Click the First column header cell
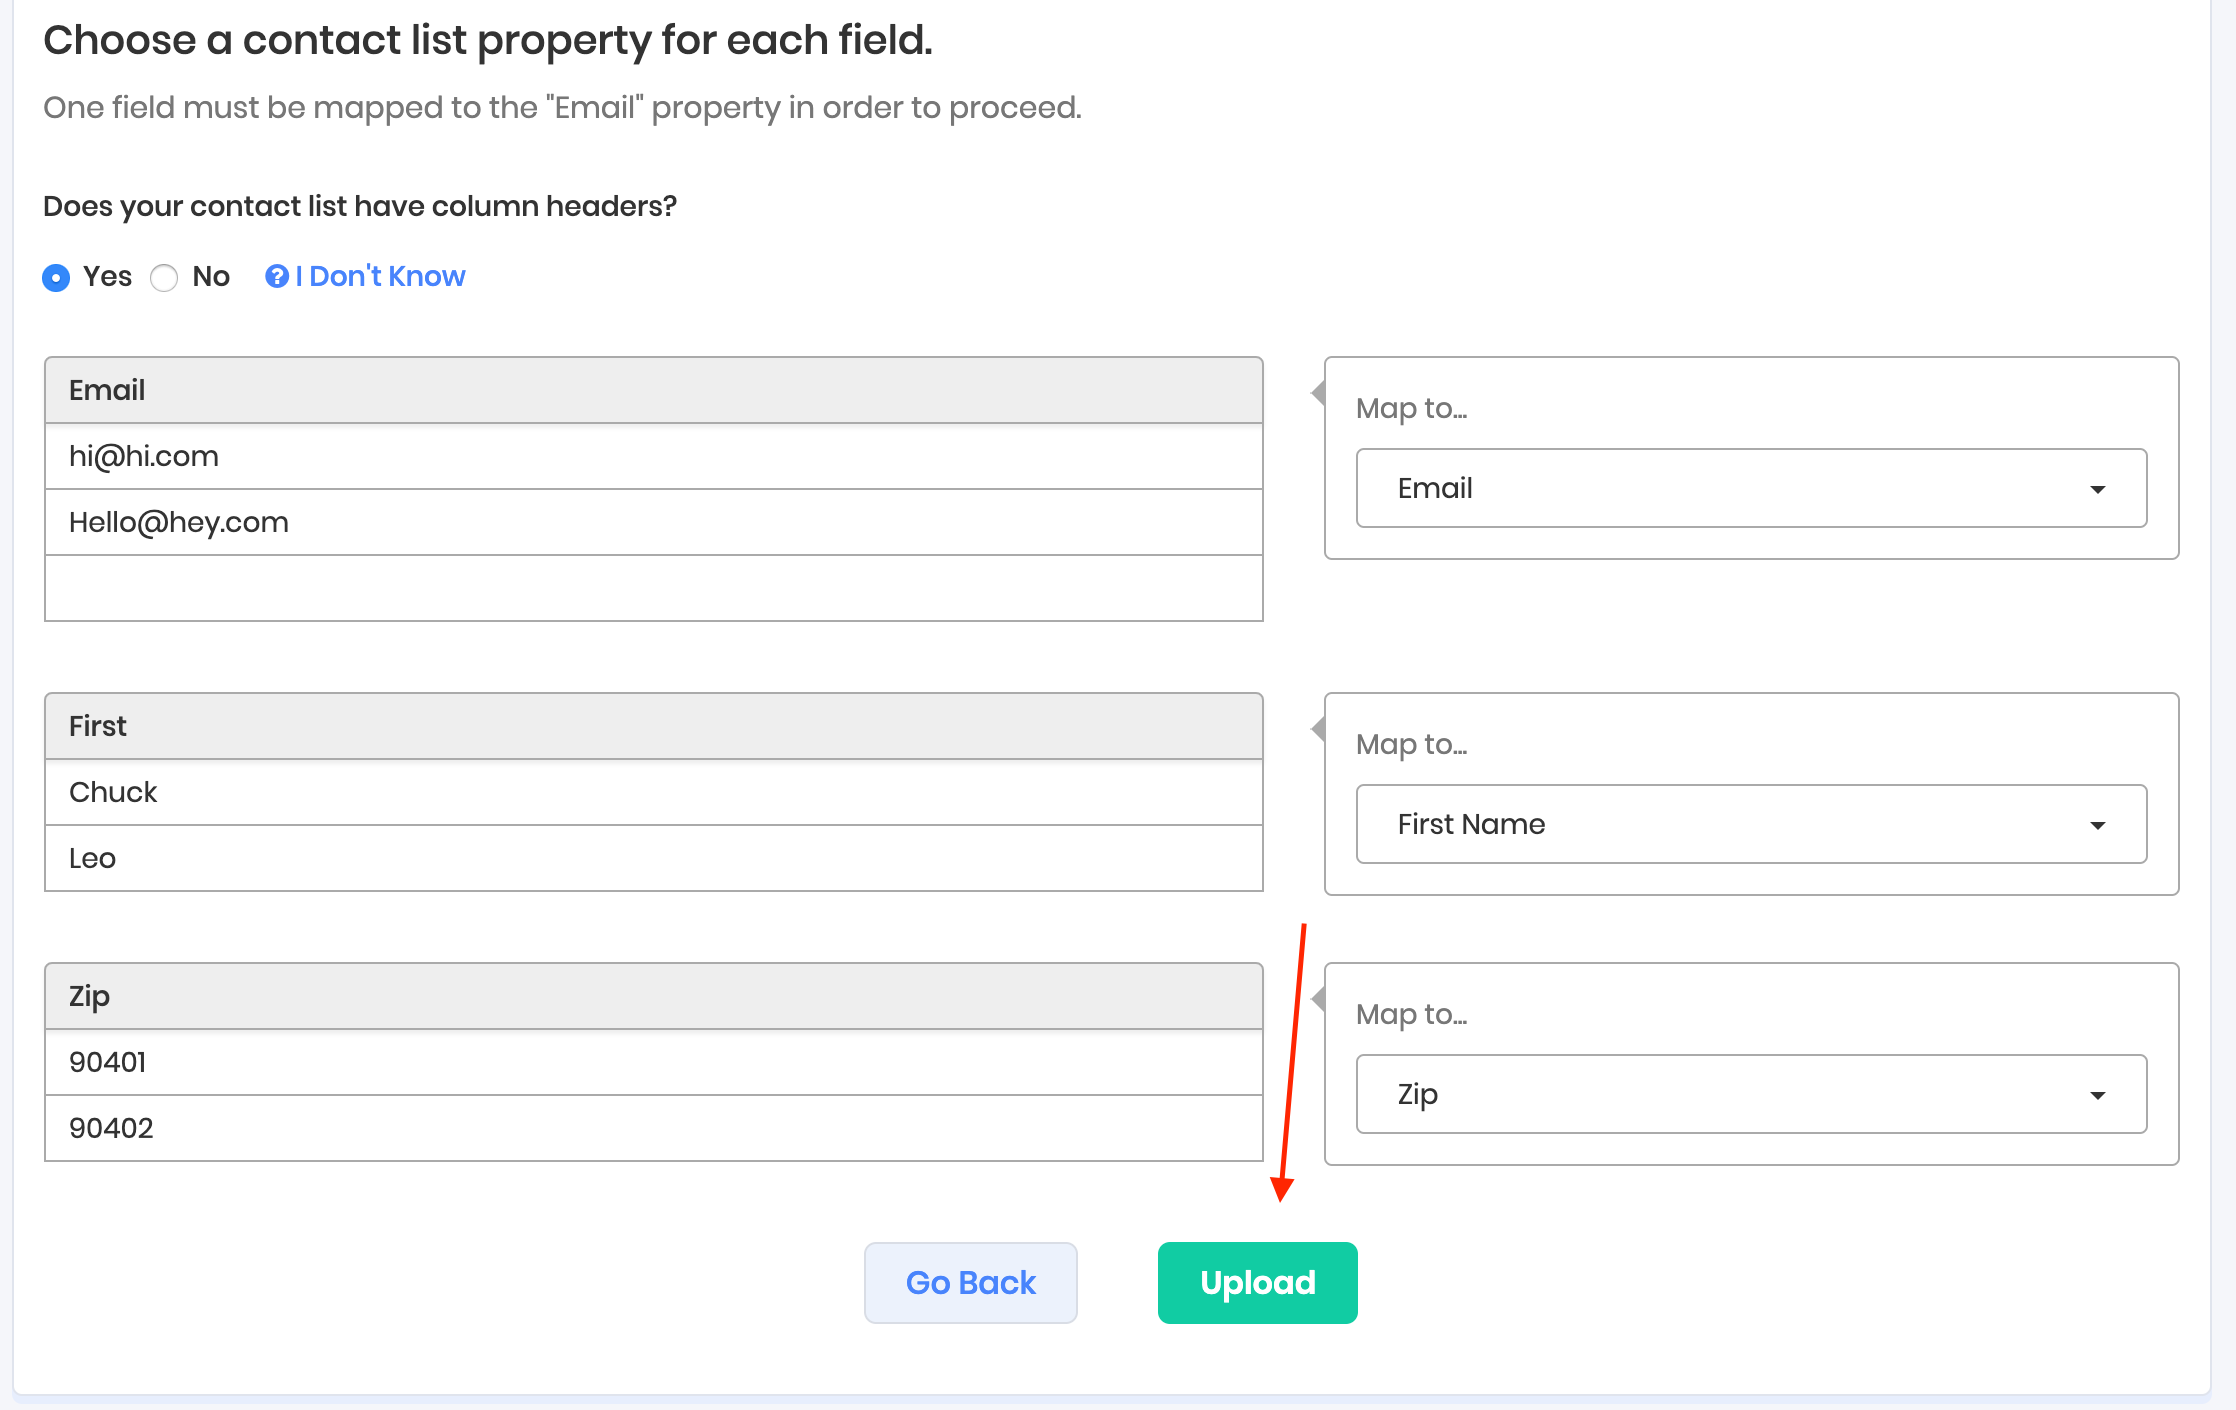Image resolution: width=2236 pixels, height=1410 pixels. (654, 726)
